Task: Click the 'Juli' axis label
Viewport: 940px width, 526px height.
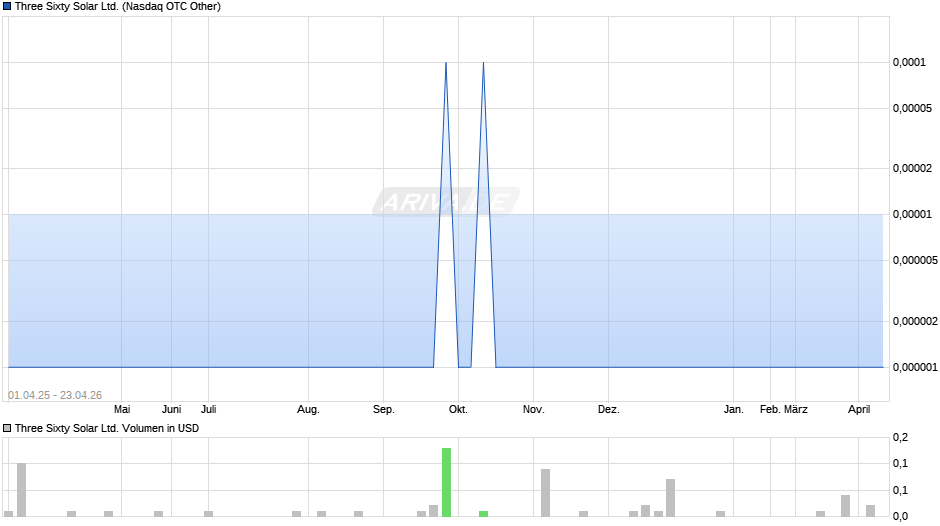Action: point(209,409)
